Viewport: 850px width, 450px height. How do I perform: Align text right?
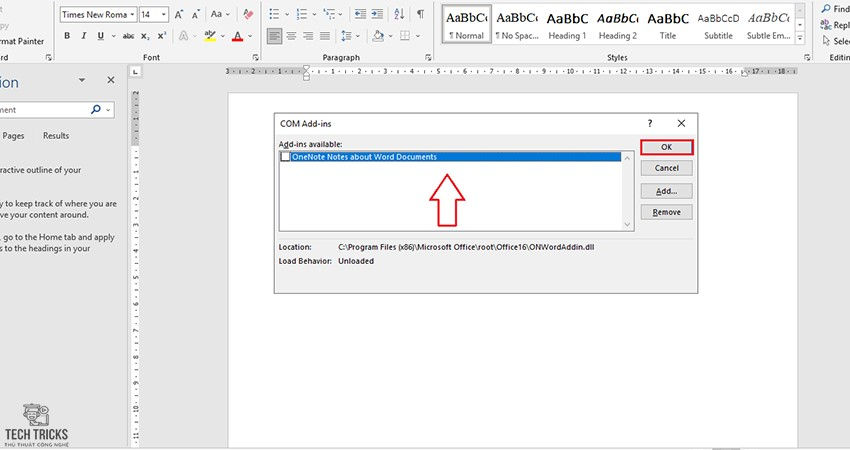(308, 36)
